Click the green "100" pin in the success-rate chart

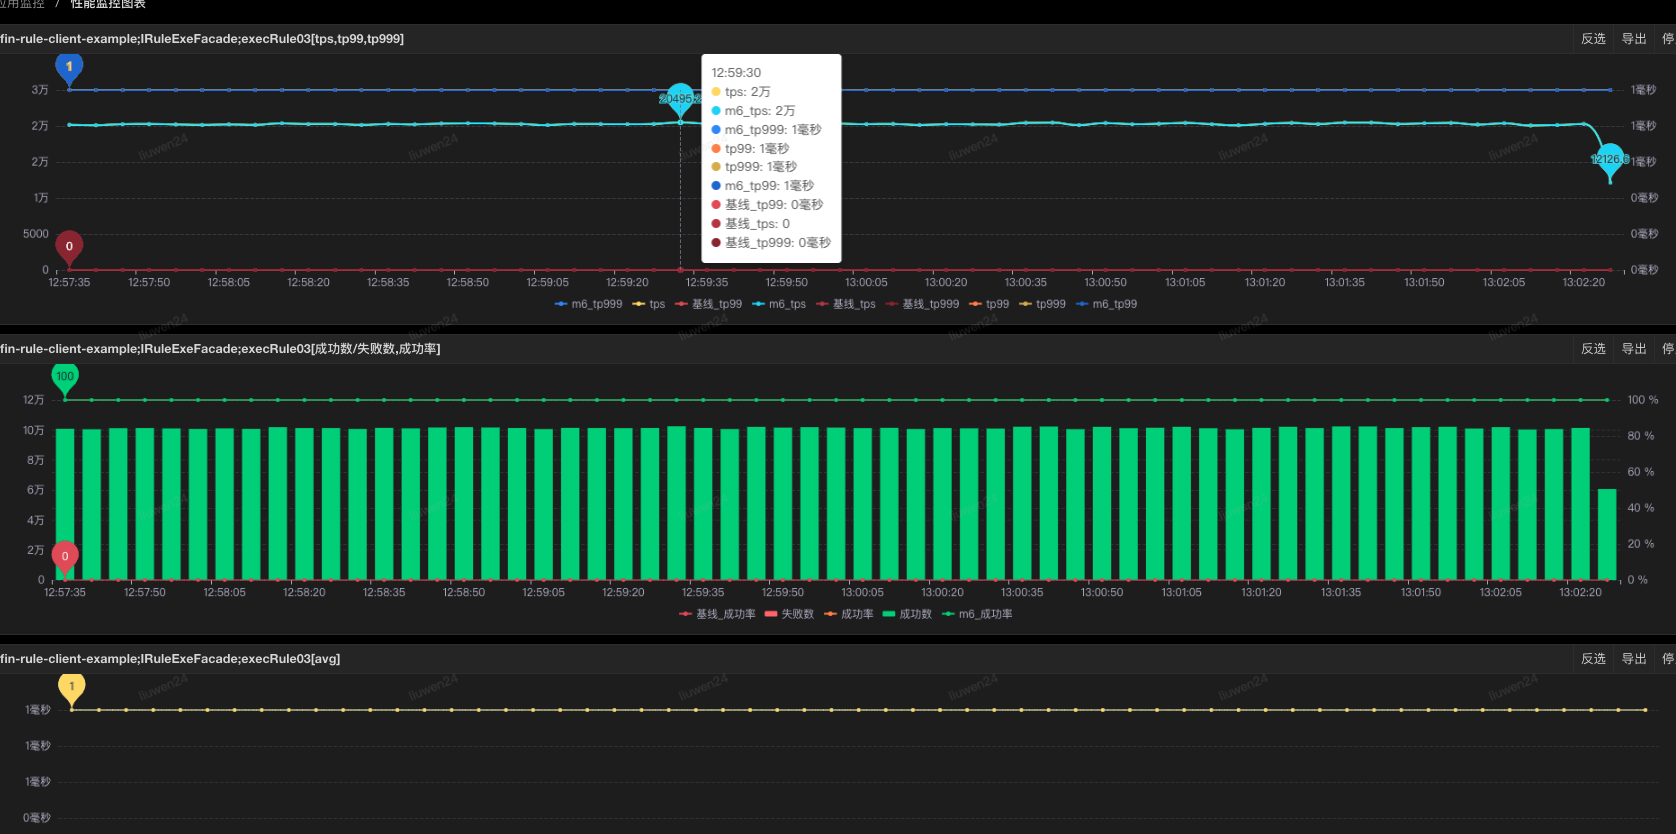coord(65,377)
